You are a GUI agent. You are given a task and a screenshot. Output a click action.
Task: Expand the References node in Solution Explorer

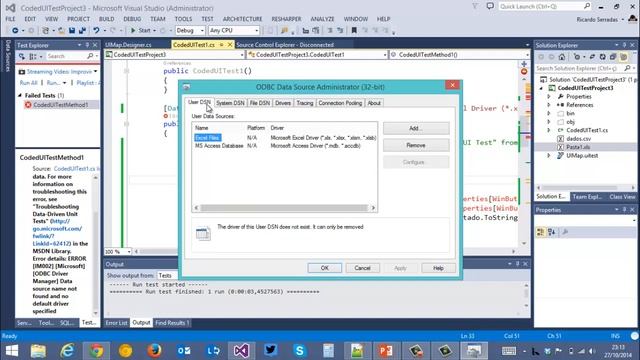[549, 105]
